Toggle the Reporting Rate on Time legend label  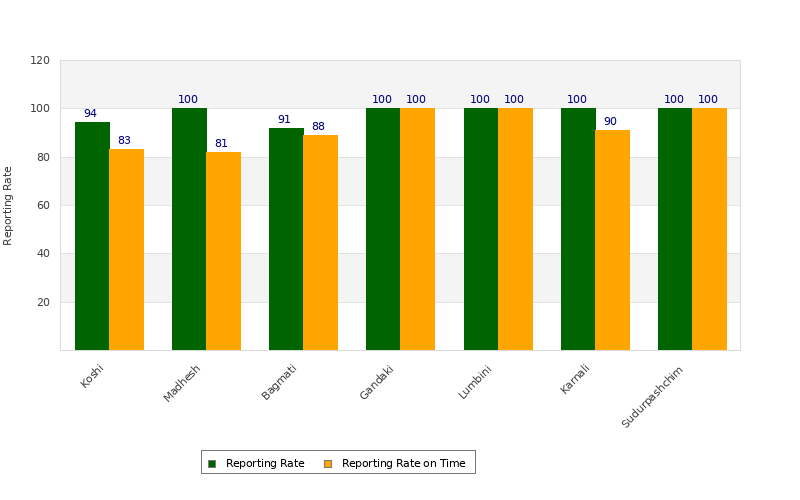(x=404, y=463)
